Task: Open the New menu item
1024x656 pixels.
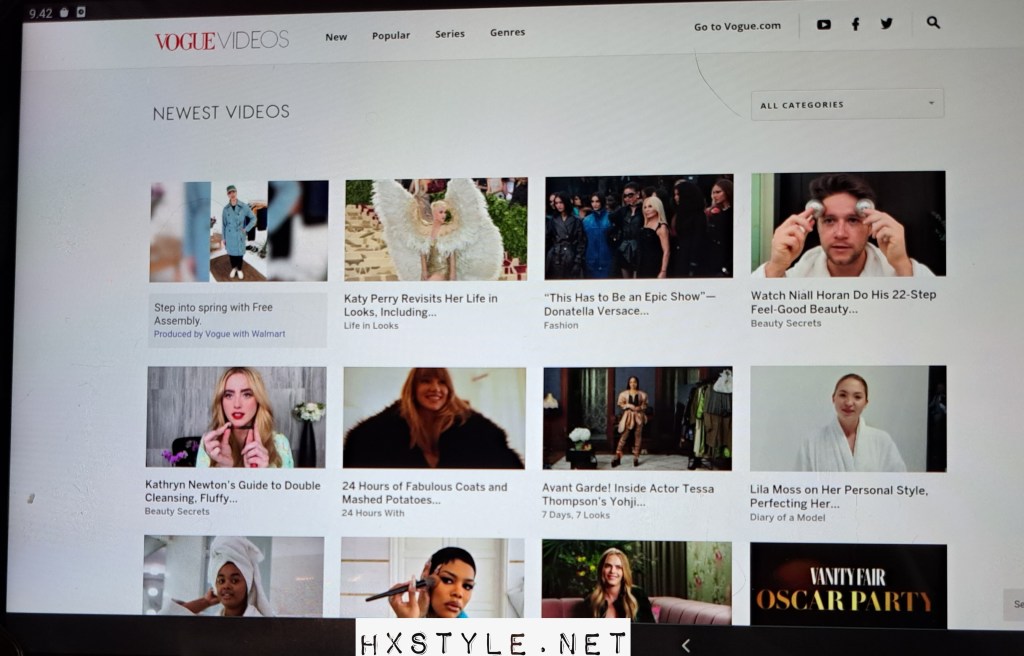Action: [x=336, y=37]
